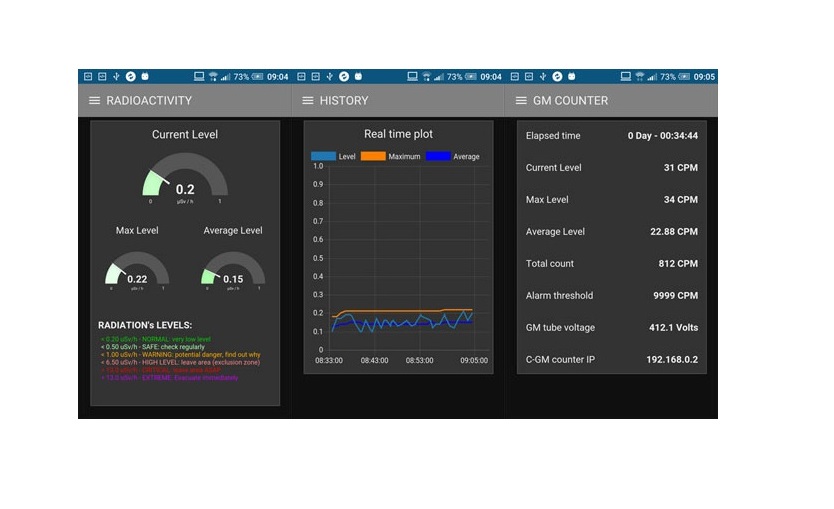The width and height of the screenshot is (834, 509).
Task: Open the hamburger menu beside HISTORY
Action: 307,101
